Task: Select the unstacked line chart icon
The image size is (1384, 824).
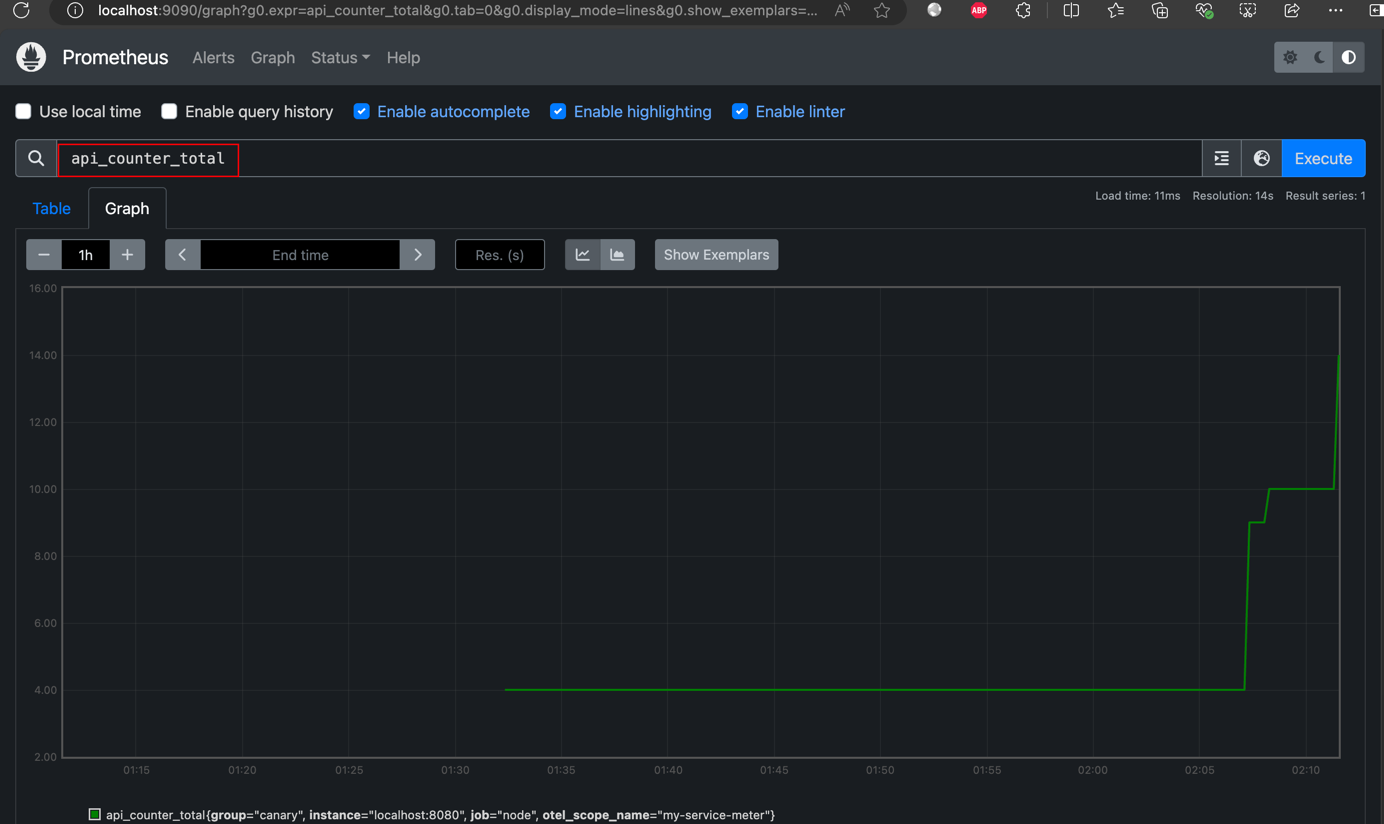Action: coord(583,255)
